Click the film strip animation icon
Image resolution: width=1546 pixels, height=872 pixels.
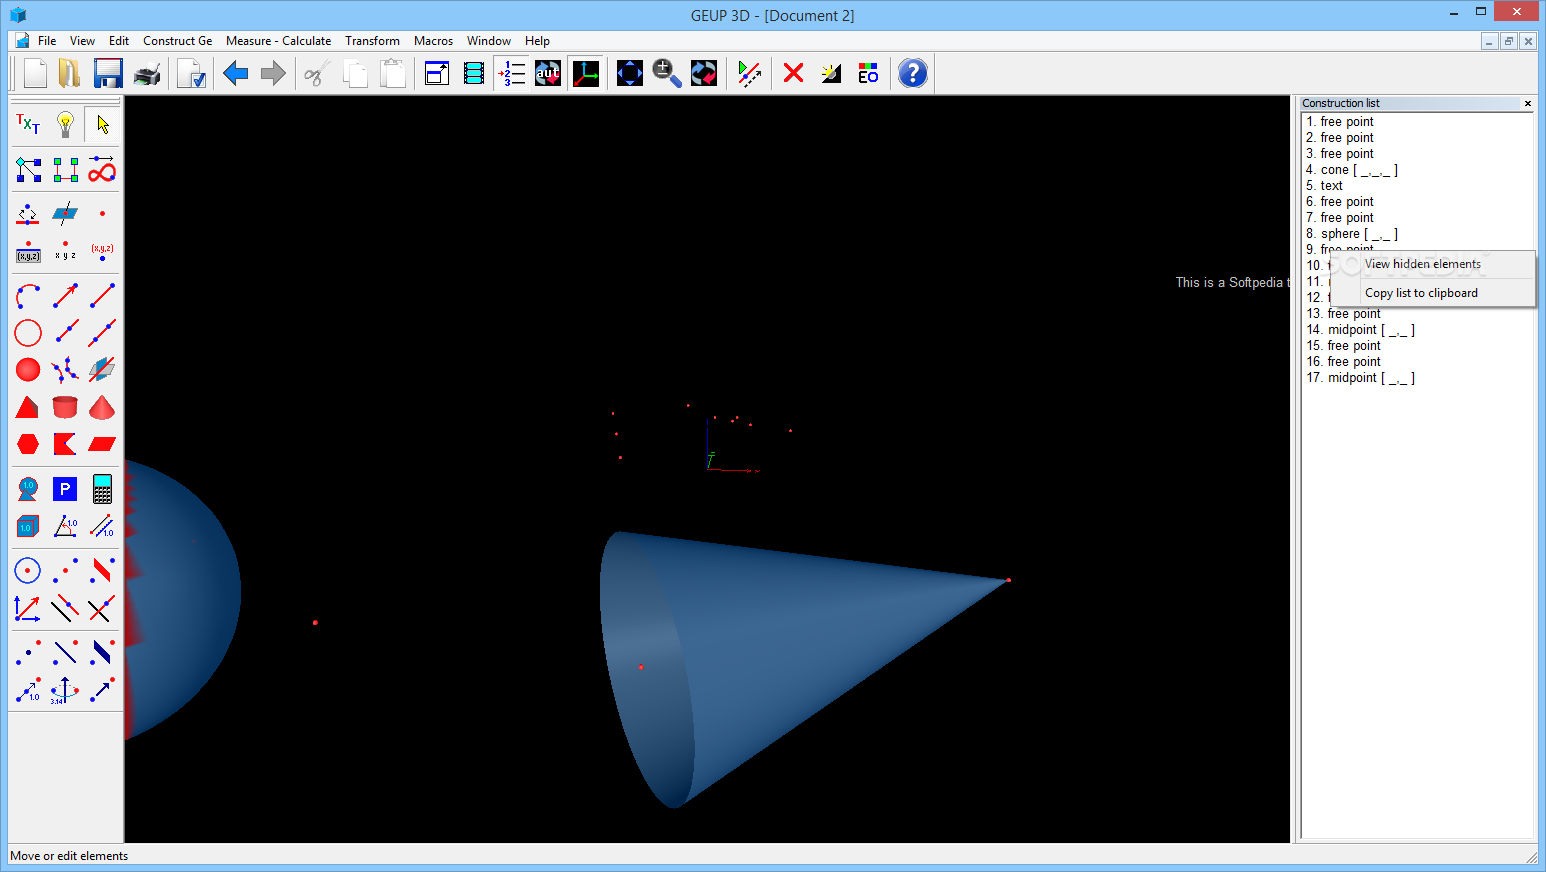474,73
